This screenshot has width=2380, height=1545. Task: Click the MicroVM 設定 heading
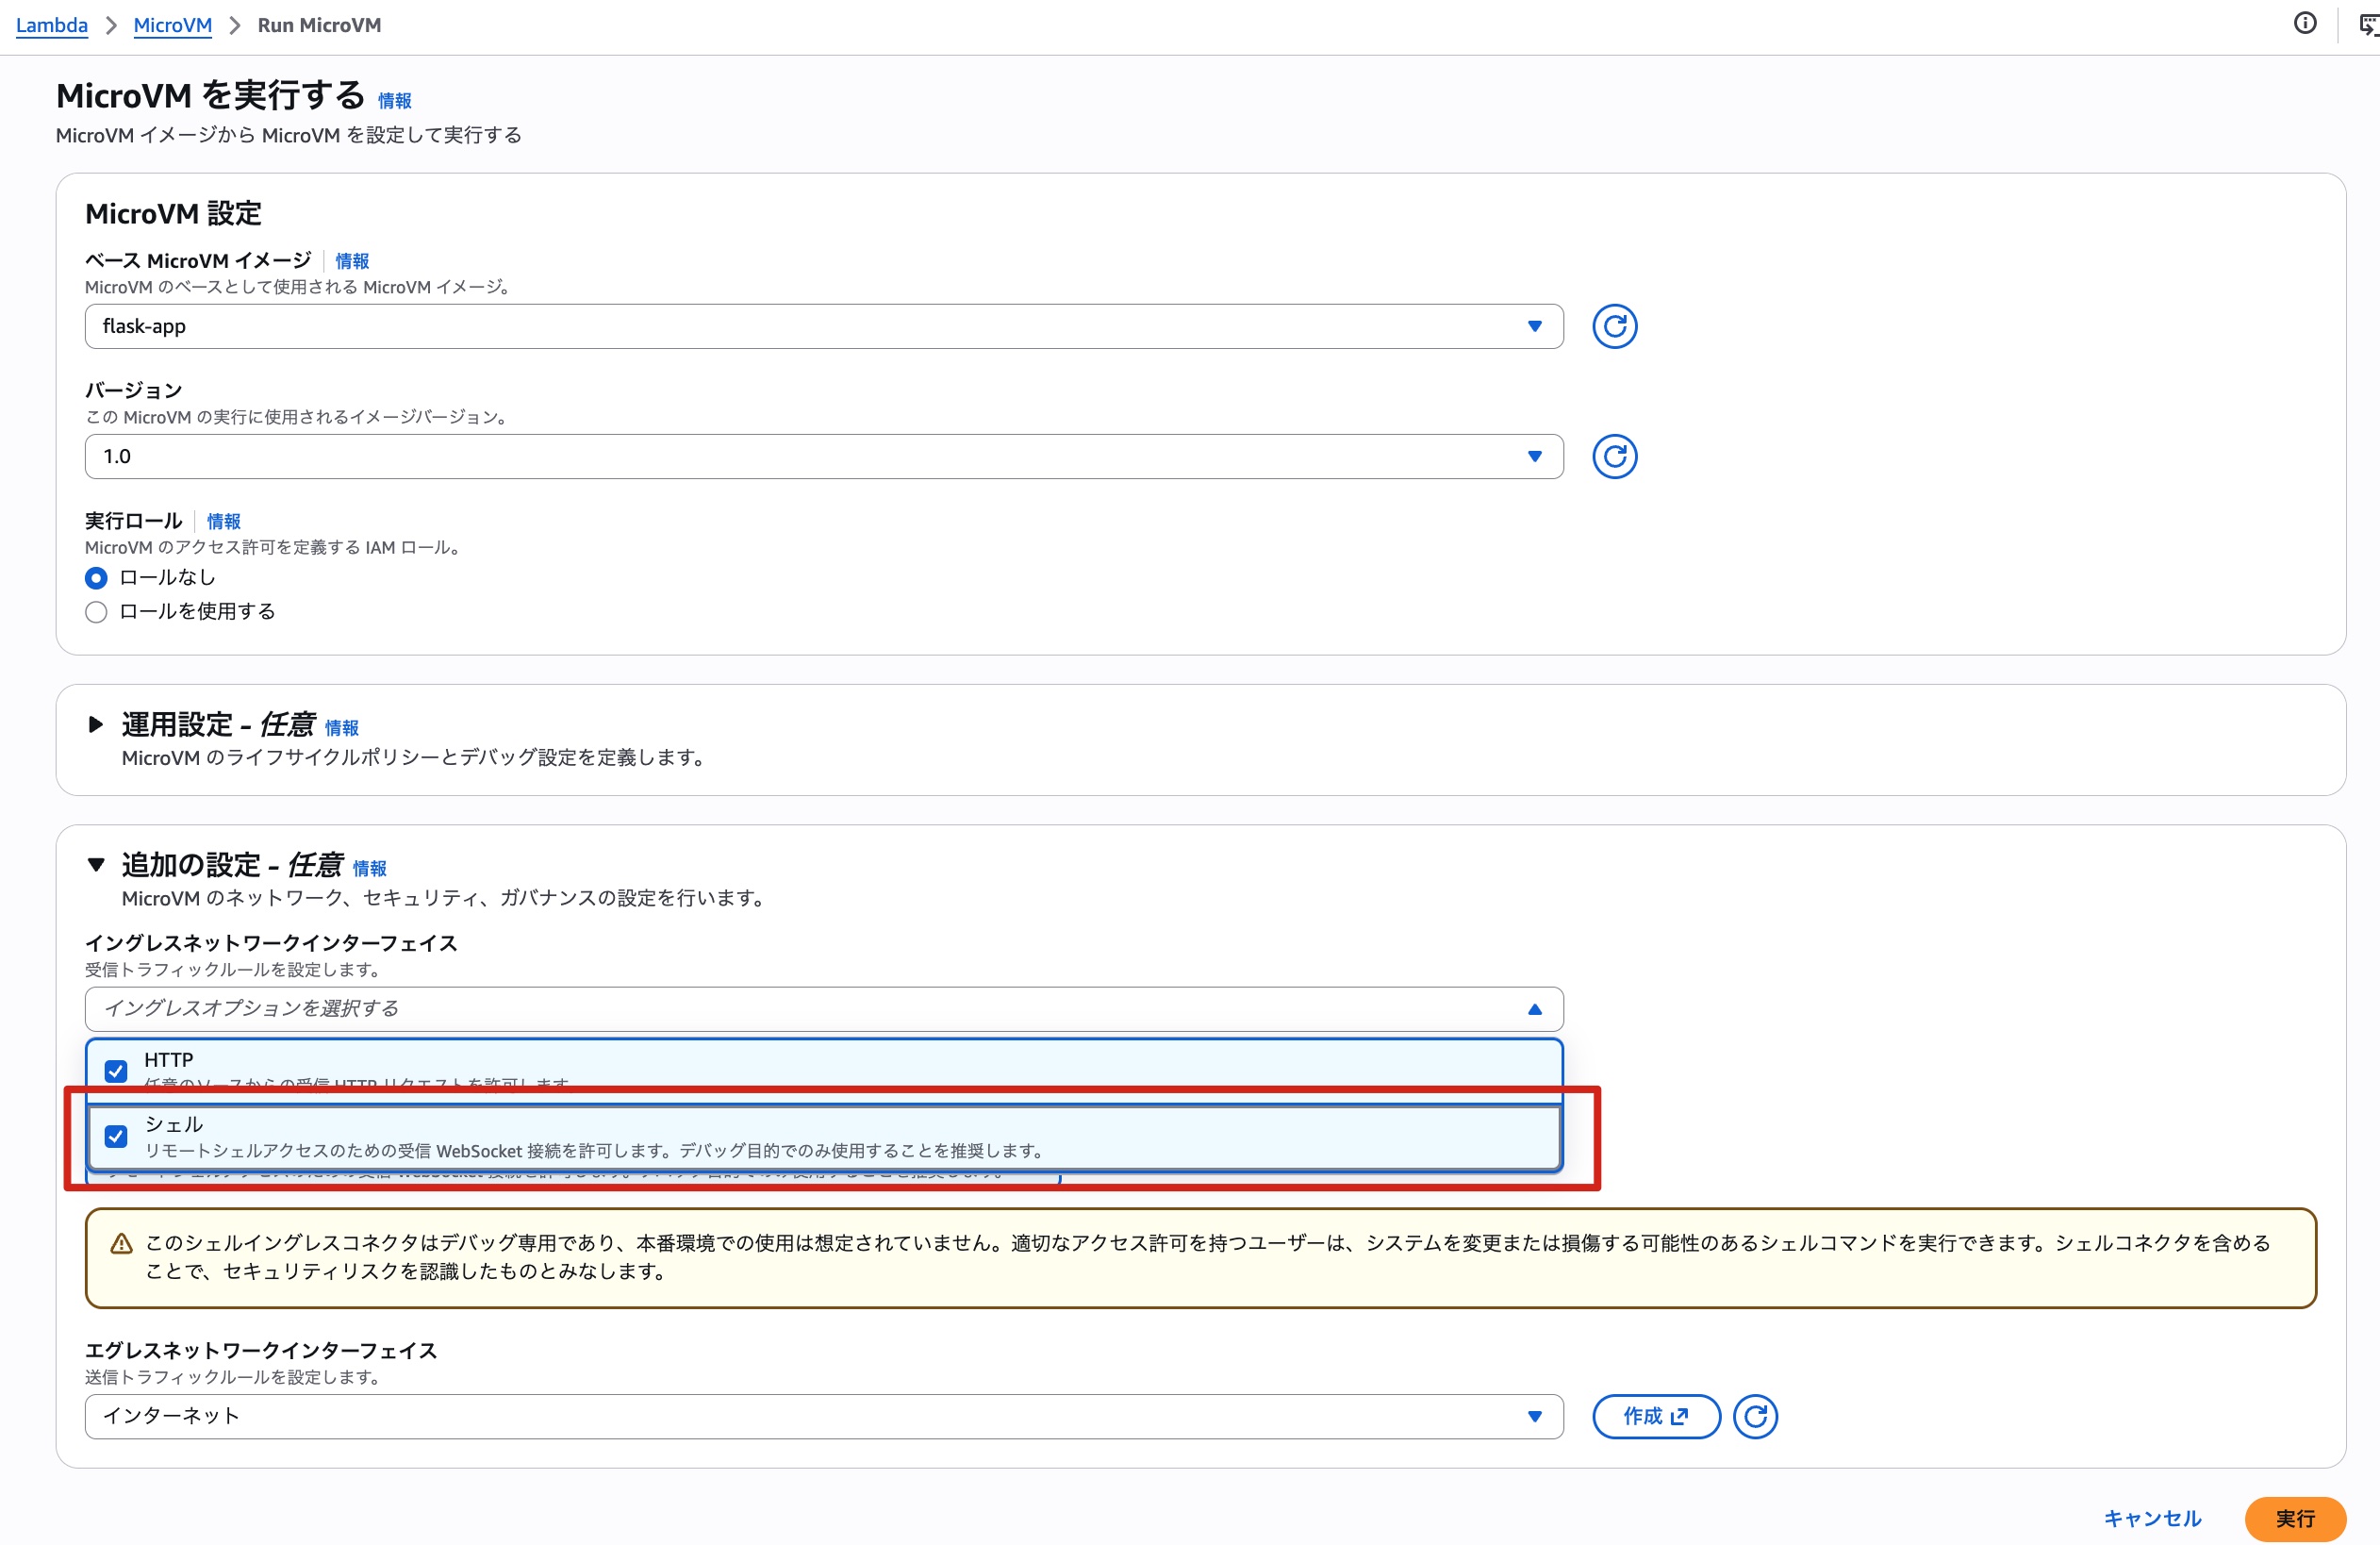coord(173,214)
